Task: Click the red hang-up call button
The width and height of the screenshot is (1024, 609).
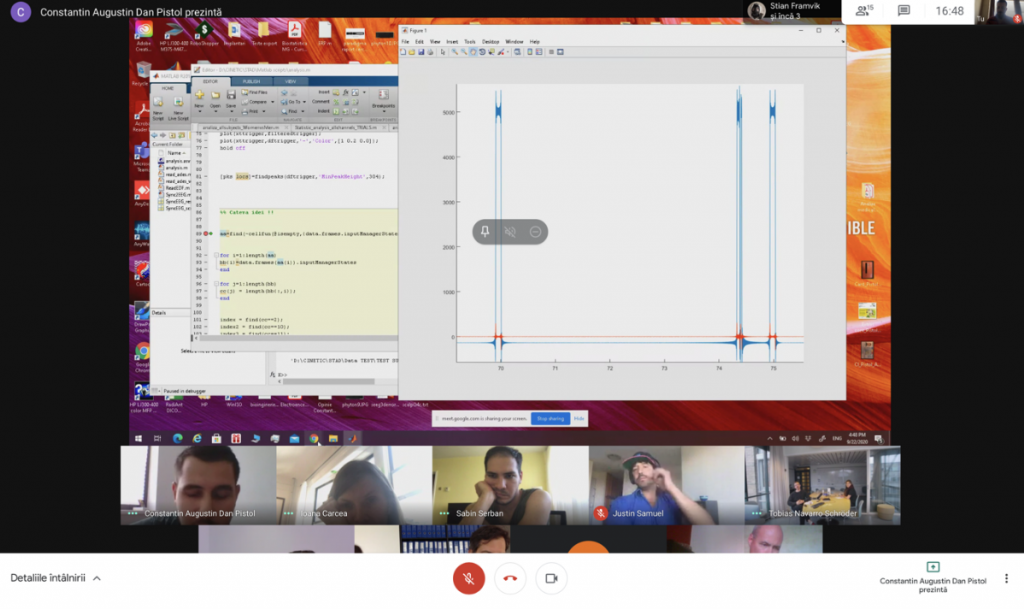Action: [x=510, y=578]
